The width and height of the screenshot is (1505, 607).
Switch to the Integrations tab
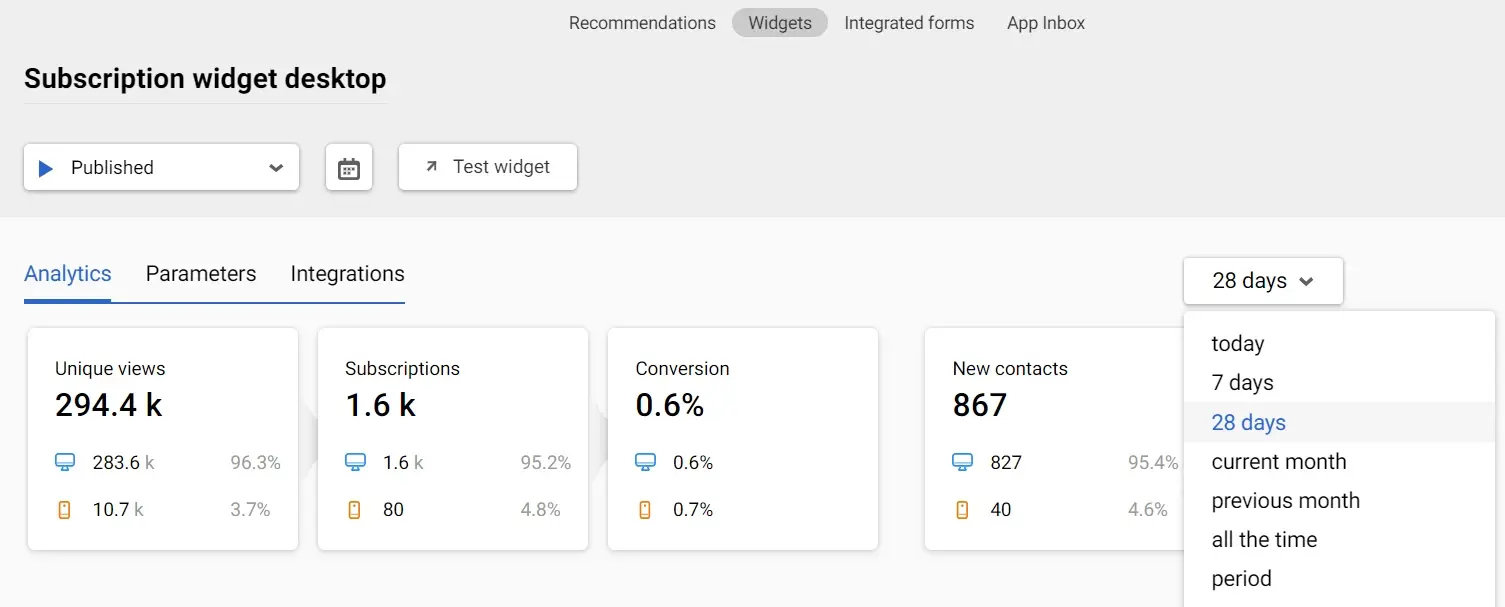pyautogui.click(x=347, y=273)
